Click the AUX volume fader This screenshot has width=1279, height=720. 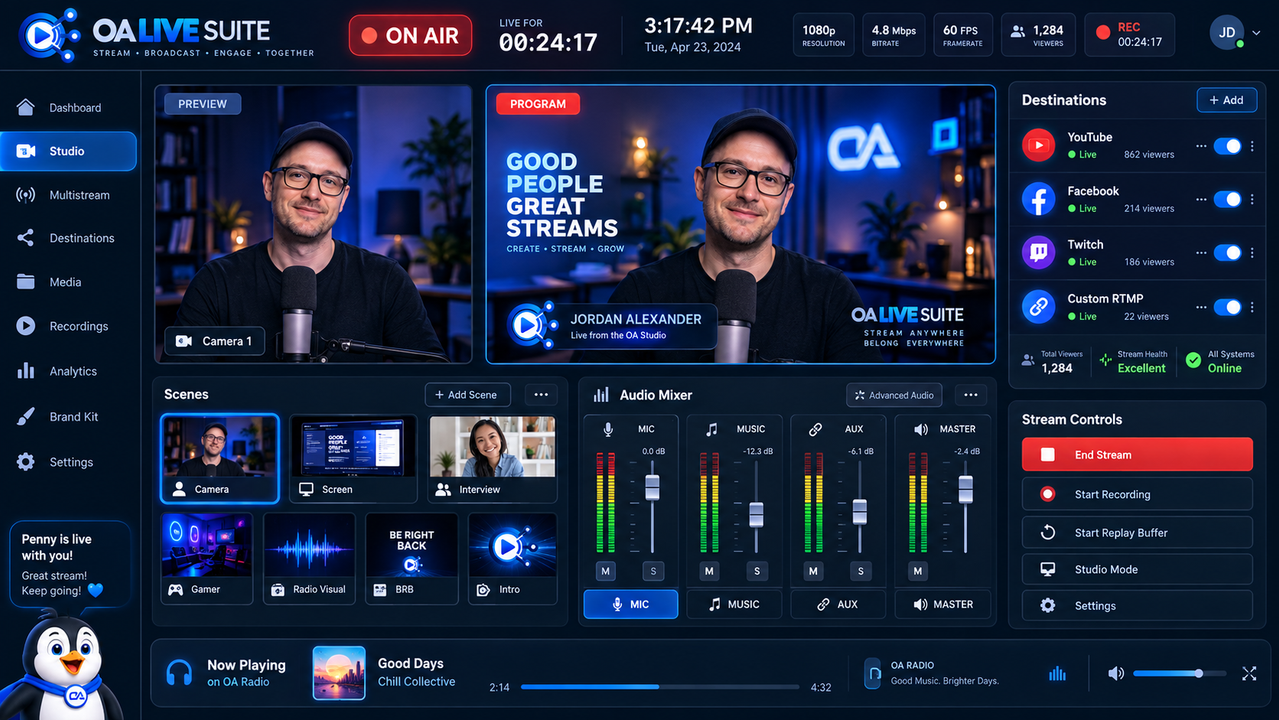[859, 511]
